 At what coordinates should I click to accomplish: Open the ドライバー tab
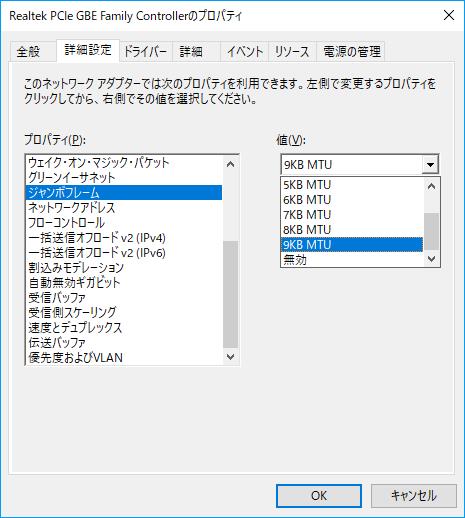tap(145, 52)
